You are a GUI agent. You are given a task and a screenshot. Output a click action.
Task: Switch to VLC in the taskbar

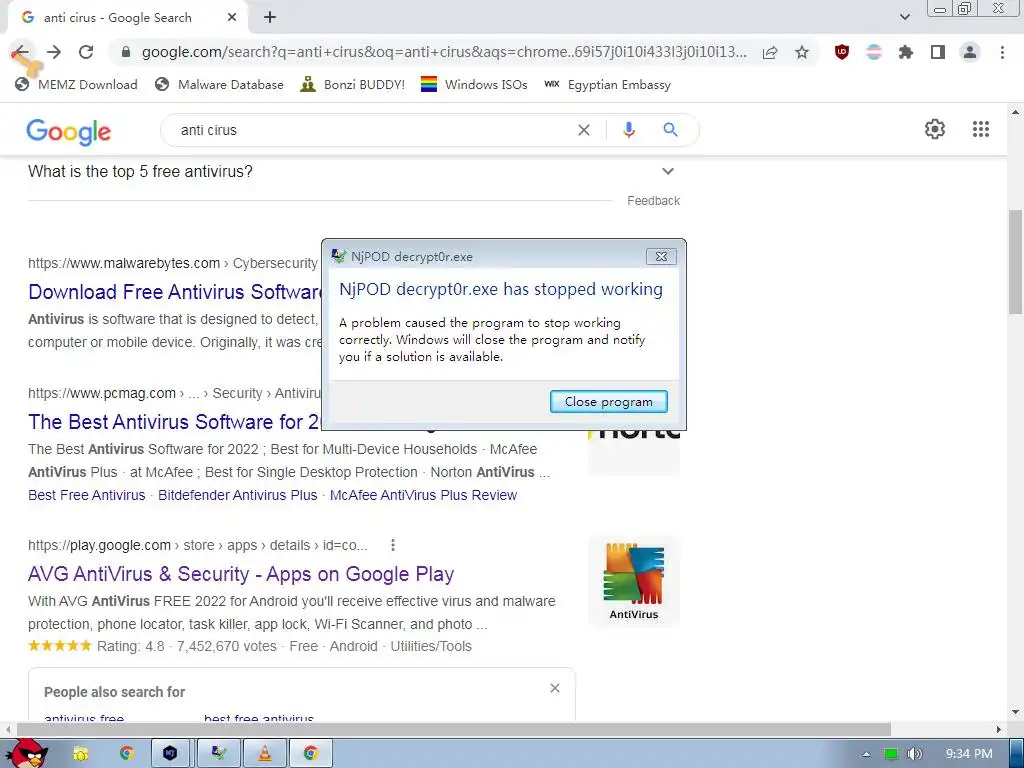[264, 754]
